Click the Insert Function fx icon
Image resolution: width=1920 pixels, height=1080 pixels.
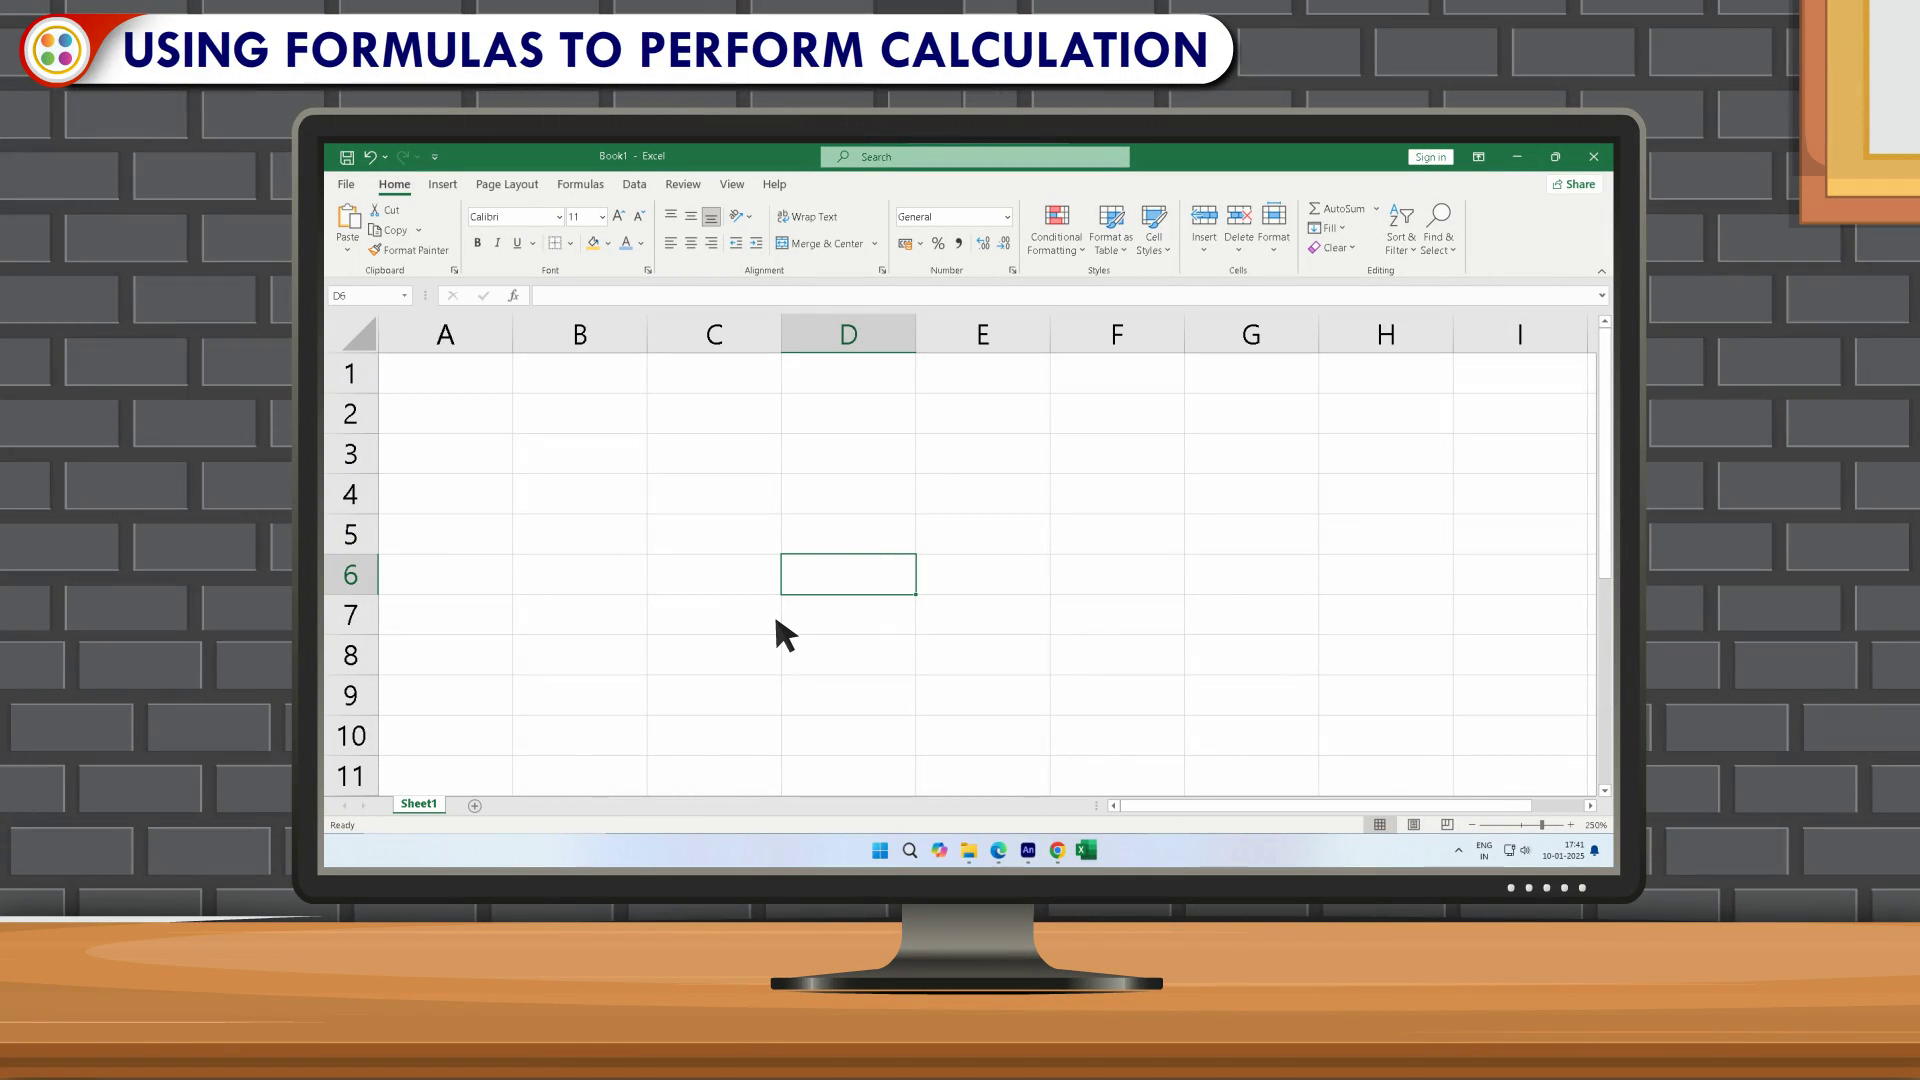(513, 296)
